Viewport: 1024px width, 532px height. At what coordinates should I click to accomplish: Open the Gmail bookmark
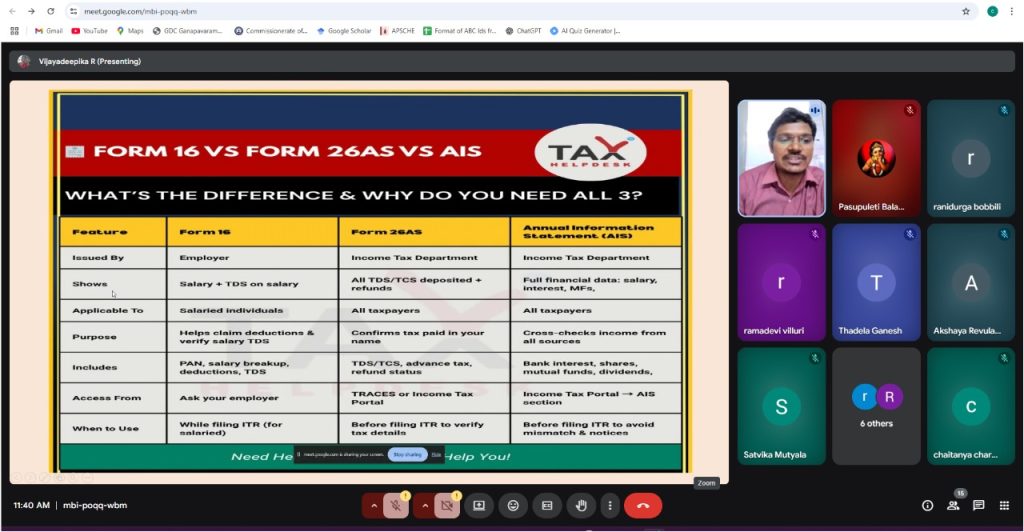pyautogui.click(x=48, y=31)
